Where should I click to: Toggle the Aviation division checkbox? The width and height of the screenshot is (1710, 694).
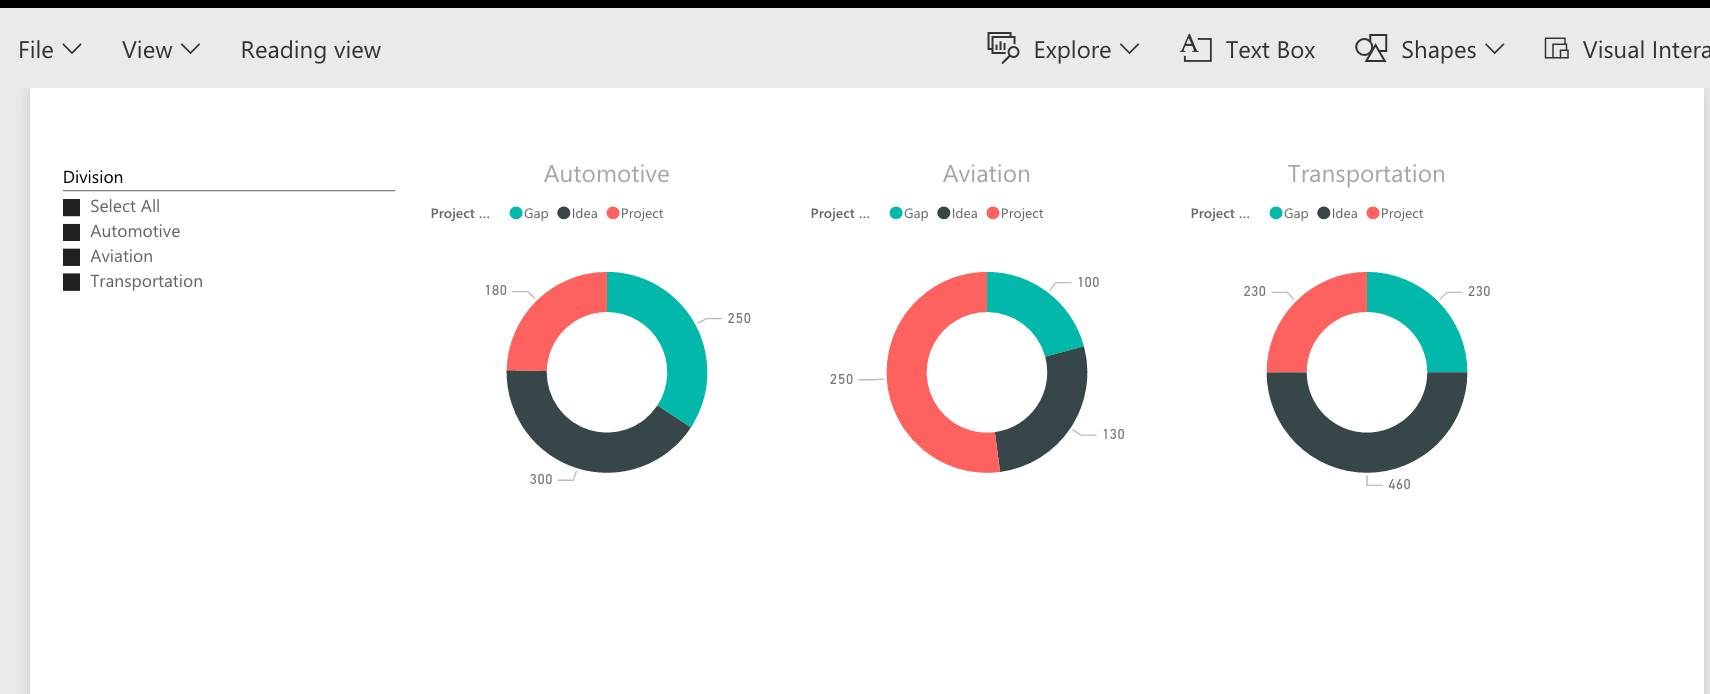coord(71,257)
